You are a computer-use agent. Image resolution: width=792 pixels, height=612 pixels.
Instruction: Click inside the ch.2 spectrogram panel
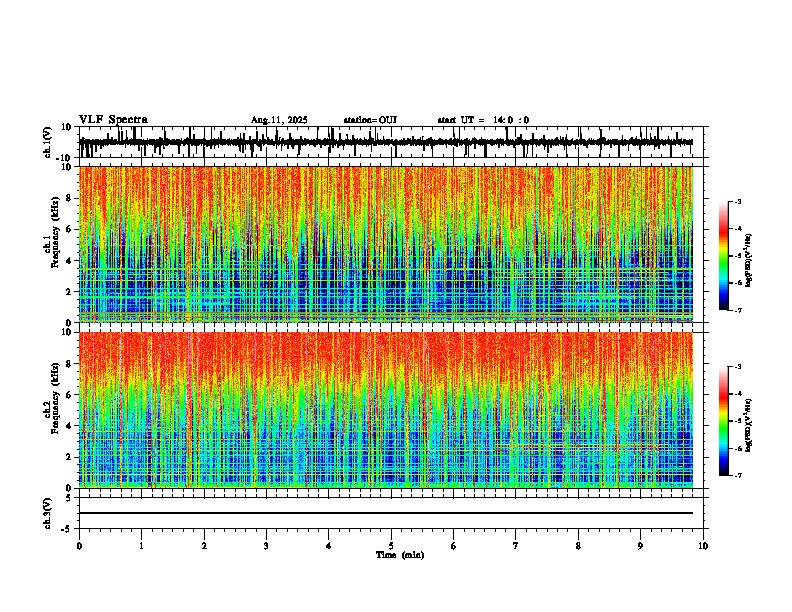click(x=386, y=410)
